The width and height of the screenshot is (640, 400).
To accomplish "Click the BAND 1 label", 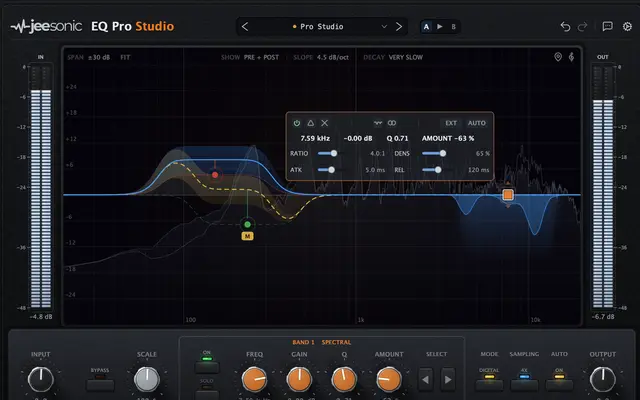I will click(303, 342).
